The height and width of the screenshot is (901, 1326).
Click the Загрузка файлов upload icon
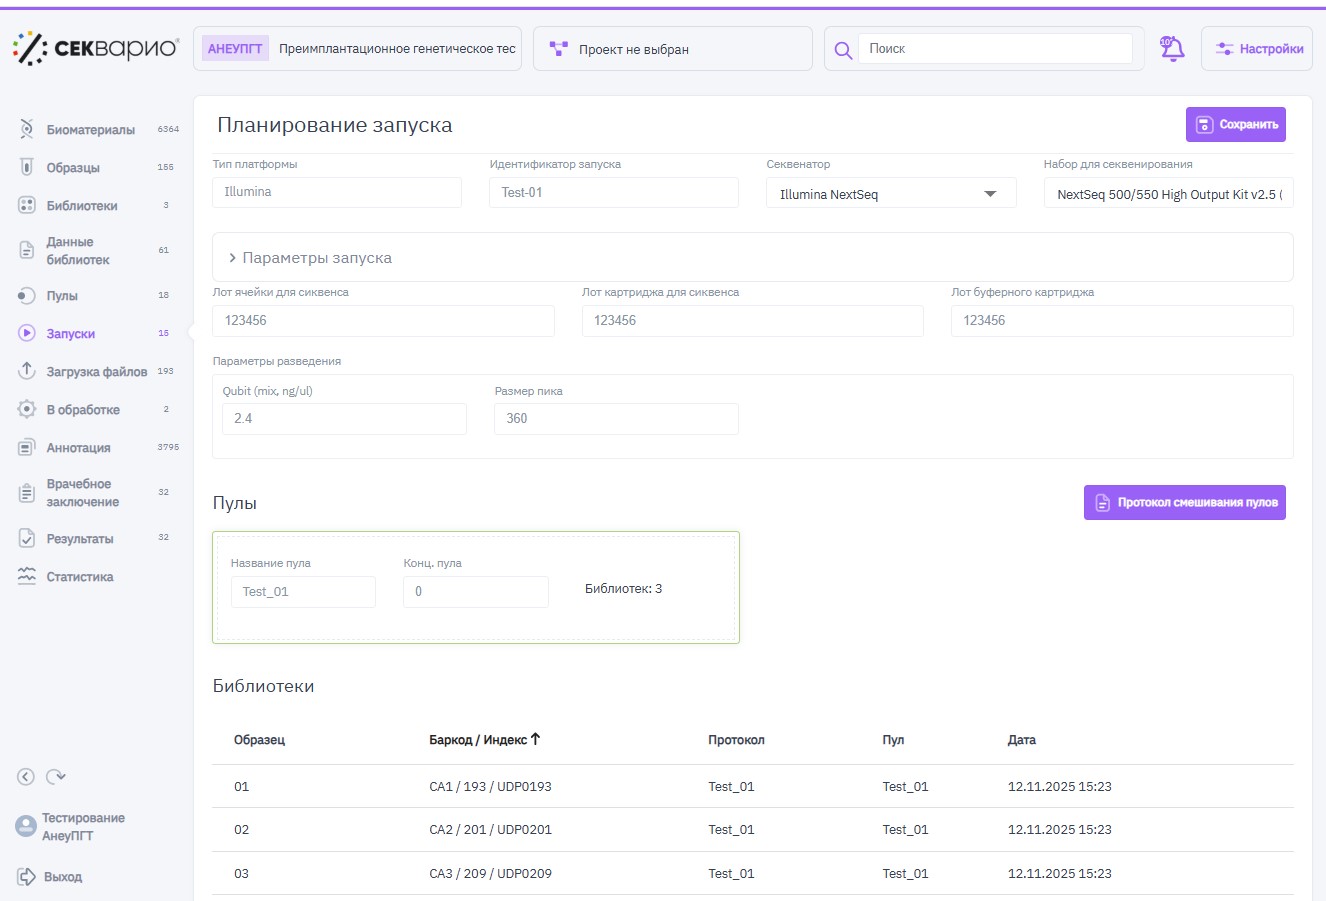coord(27,371)
